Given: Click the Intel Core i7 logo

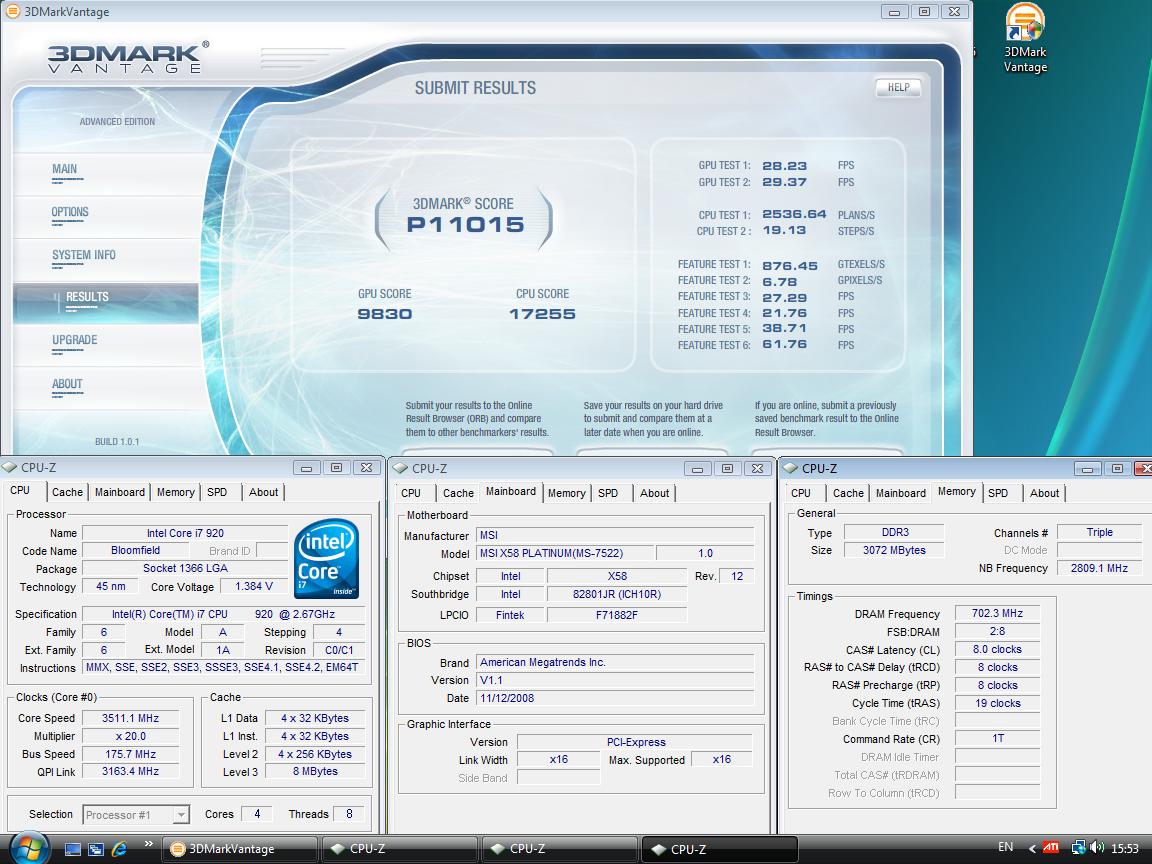Looking at the screenshot, I should click(326, 558).
